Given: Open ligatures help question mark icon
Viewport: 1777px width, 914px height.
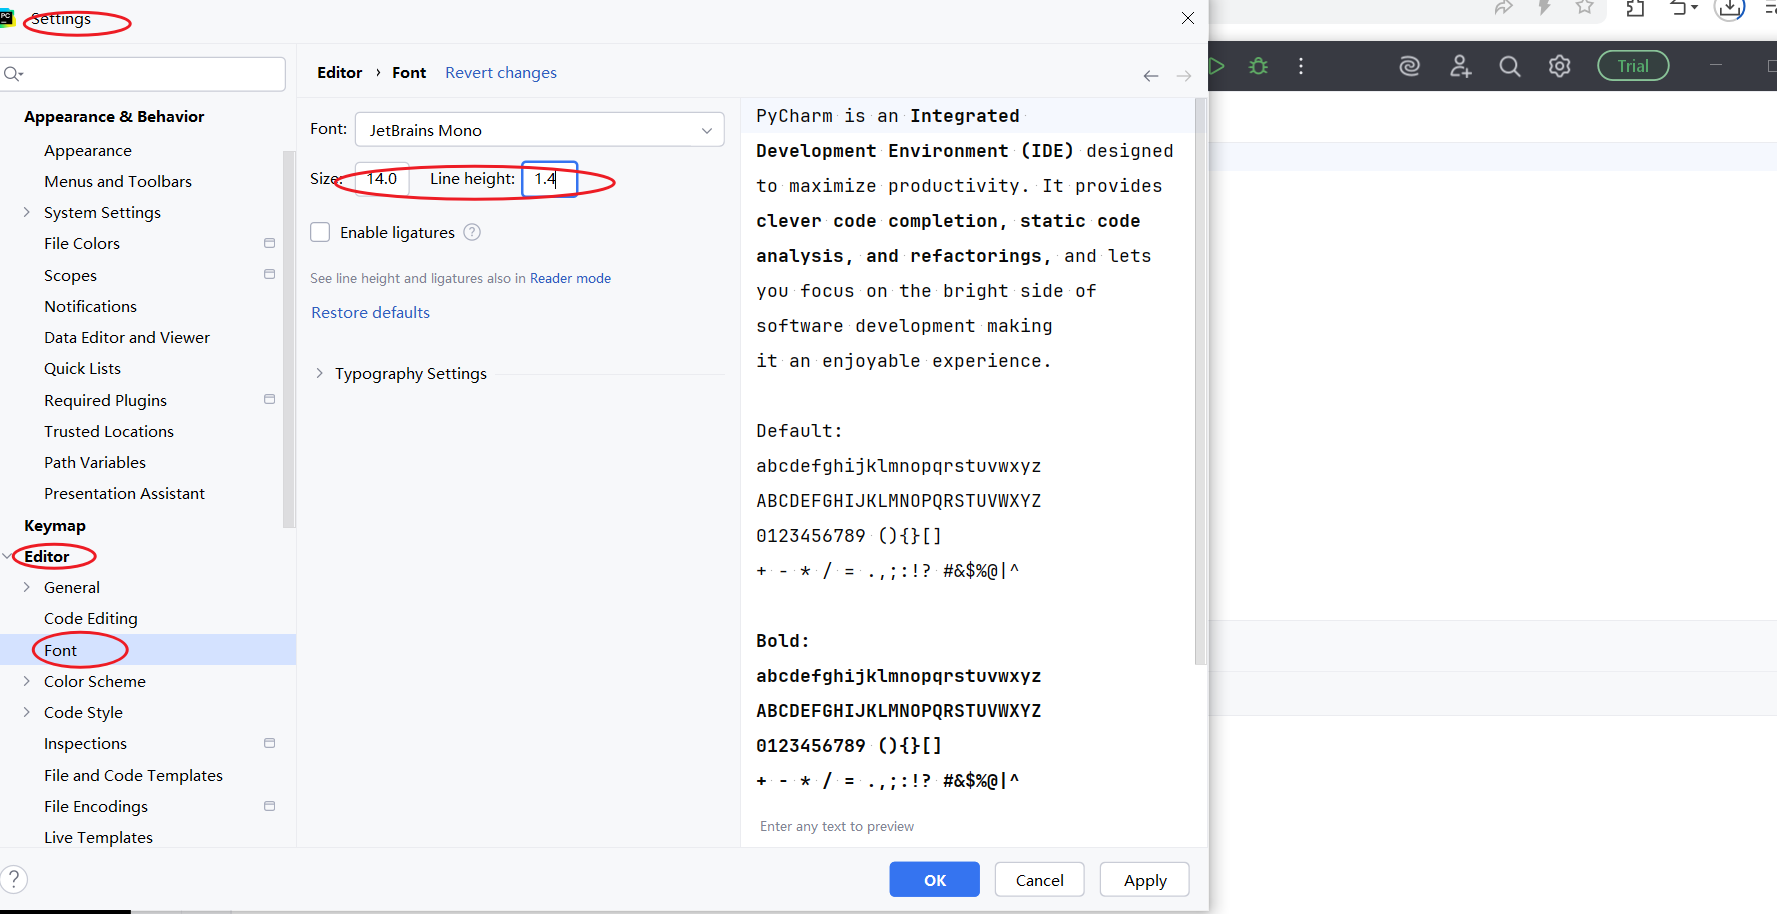Looking at the screenshot, I should click(x=472, y=232).
